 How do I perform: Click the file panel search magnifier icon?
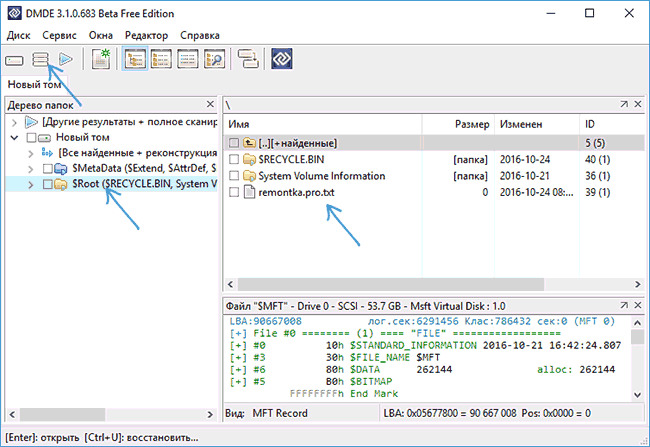tap(211, 60)
